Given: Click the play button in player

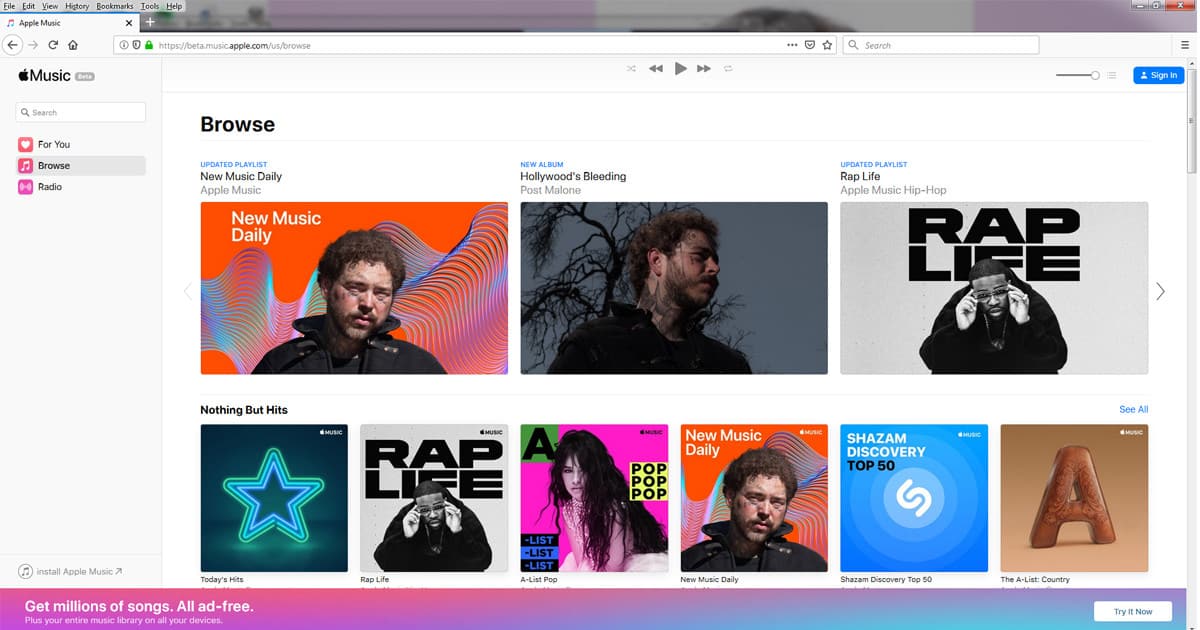Looking at the screenshot, I should [681, 69].
